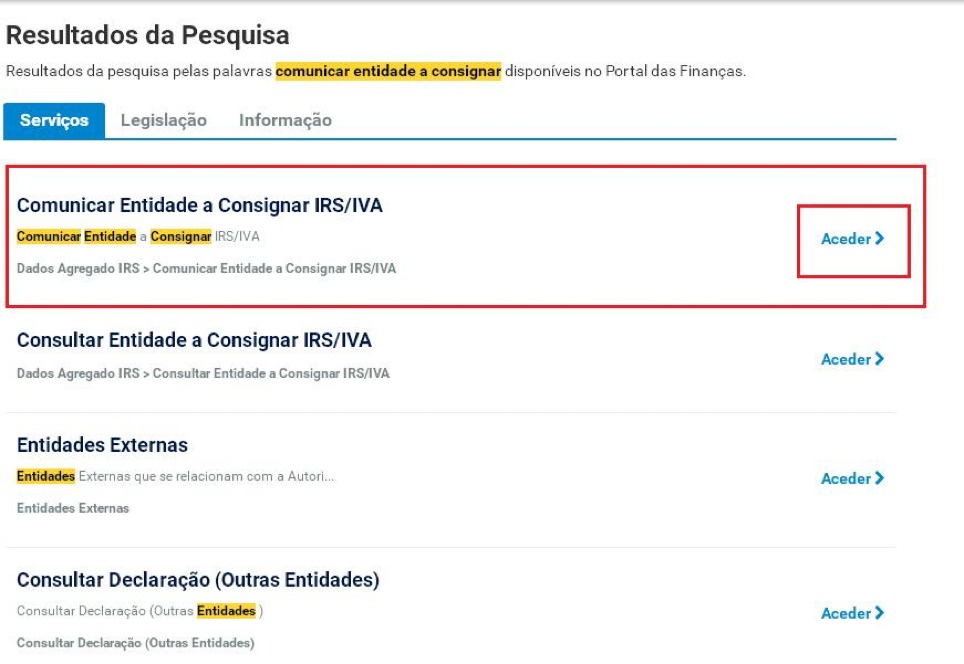
Task: Click the chevron arrow for Consultar Entidade result
Action: pos(880,359)
